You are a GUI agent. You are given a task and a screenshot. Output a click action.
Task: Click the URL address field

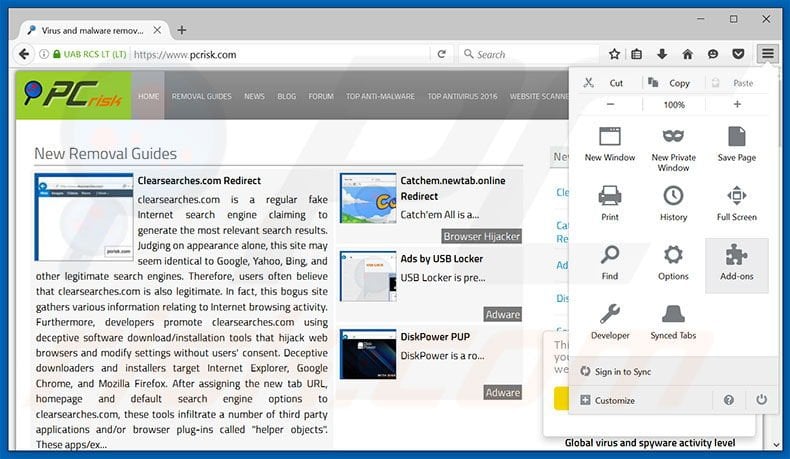(x=280, y=54)
